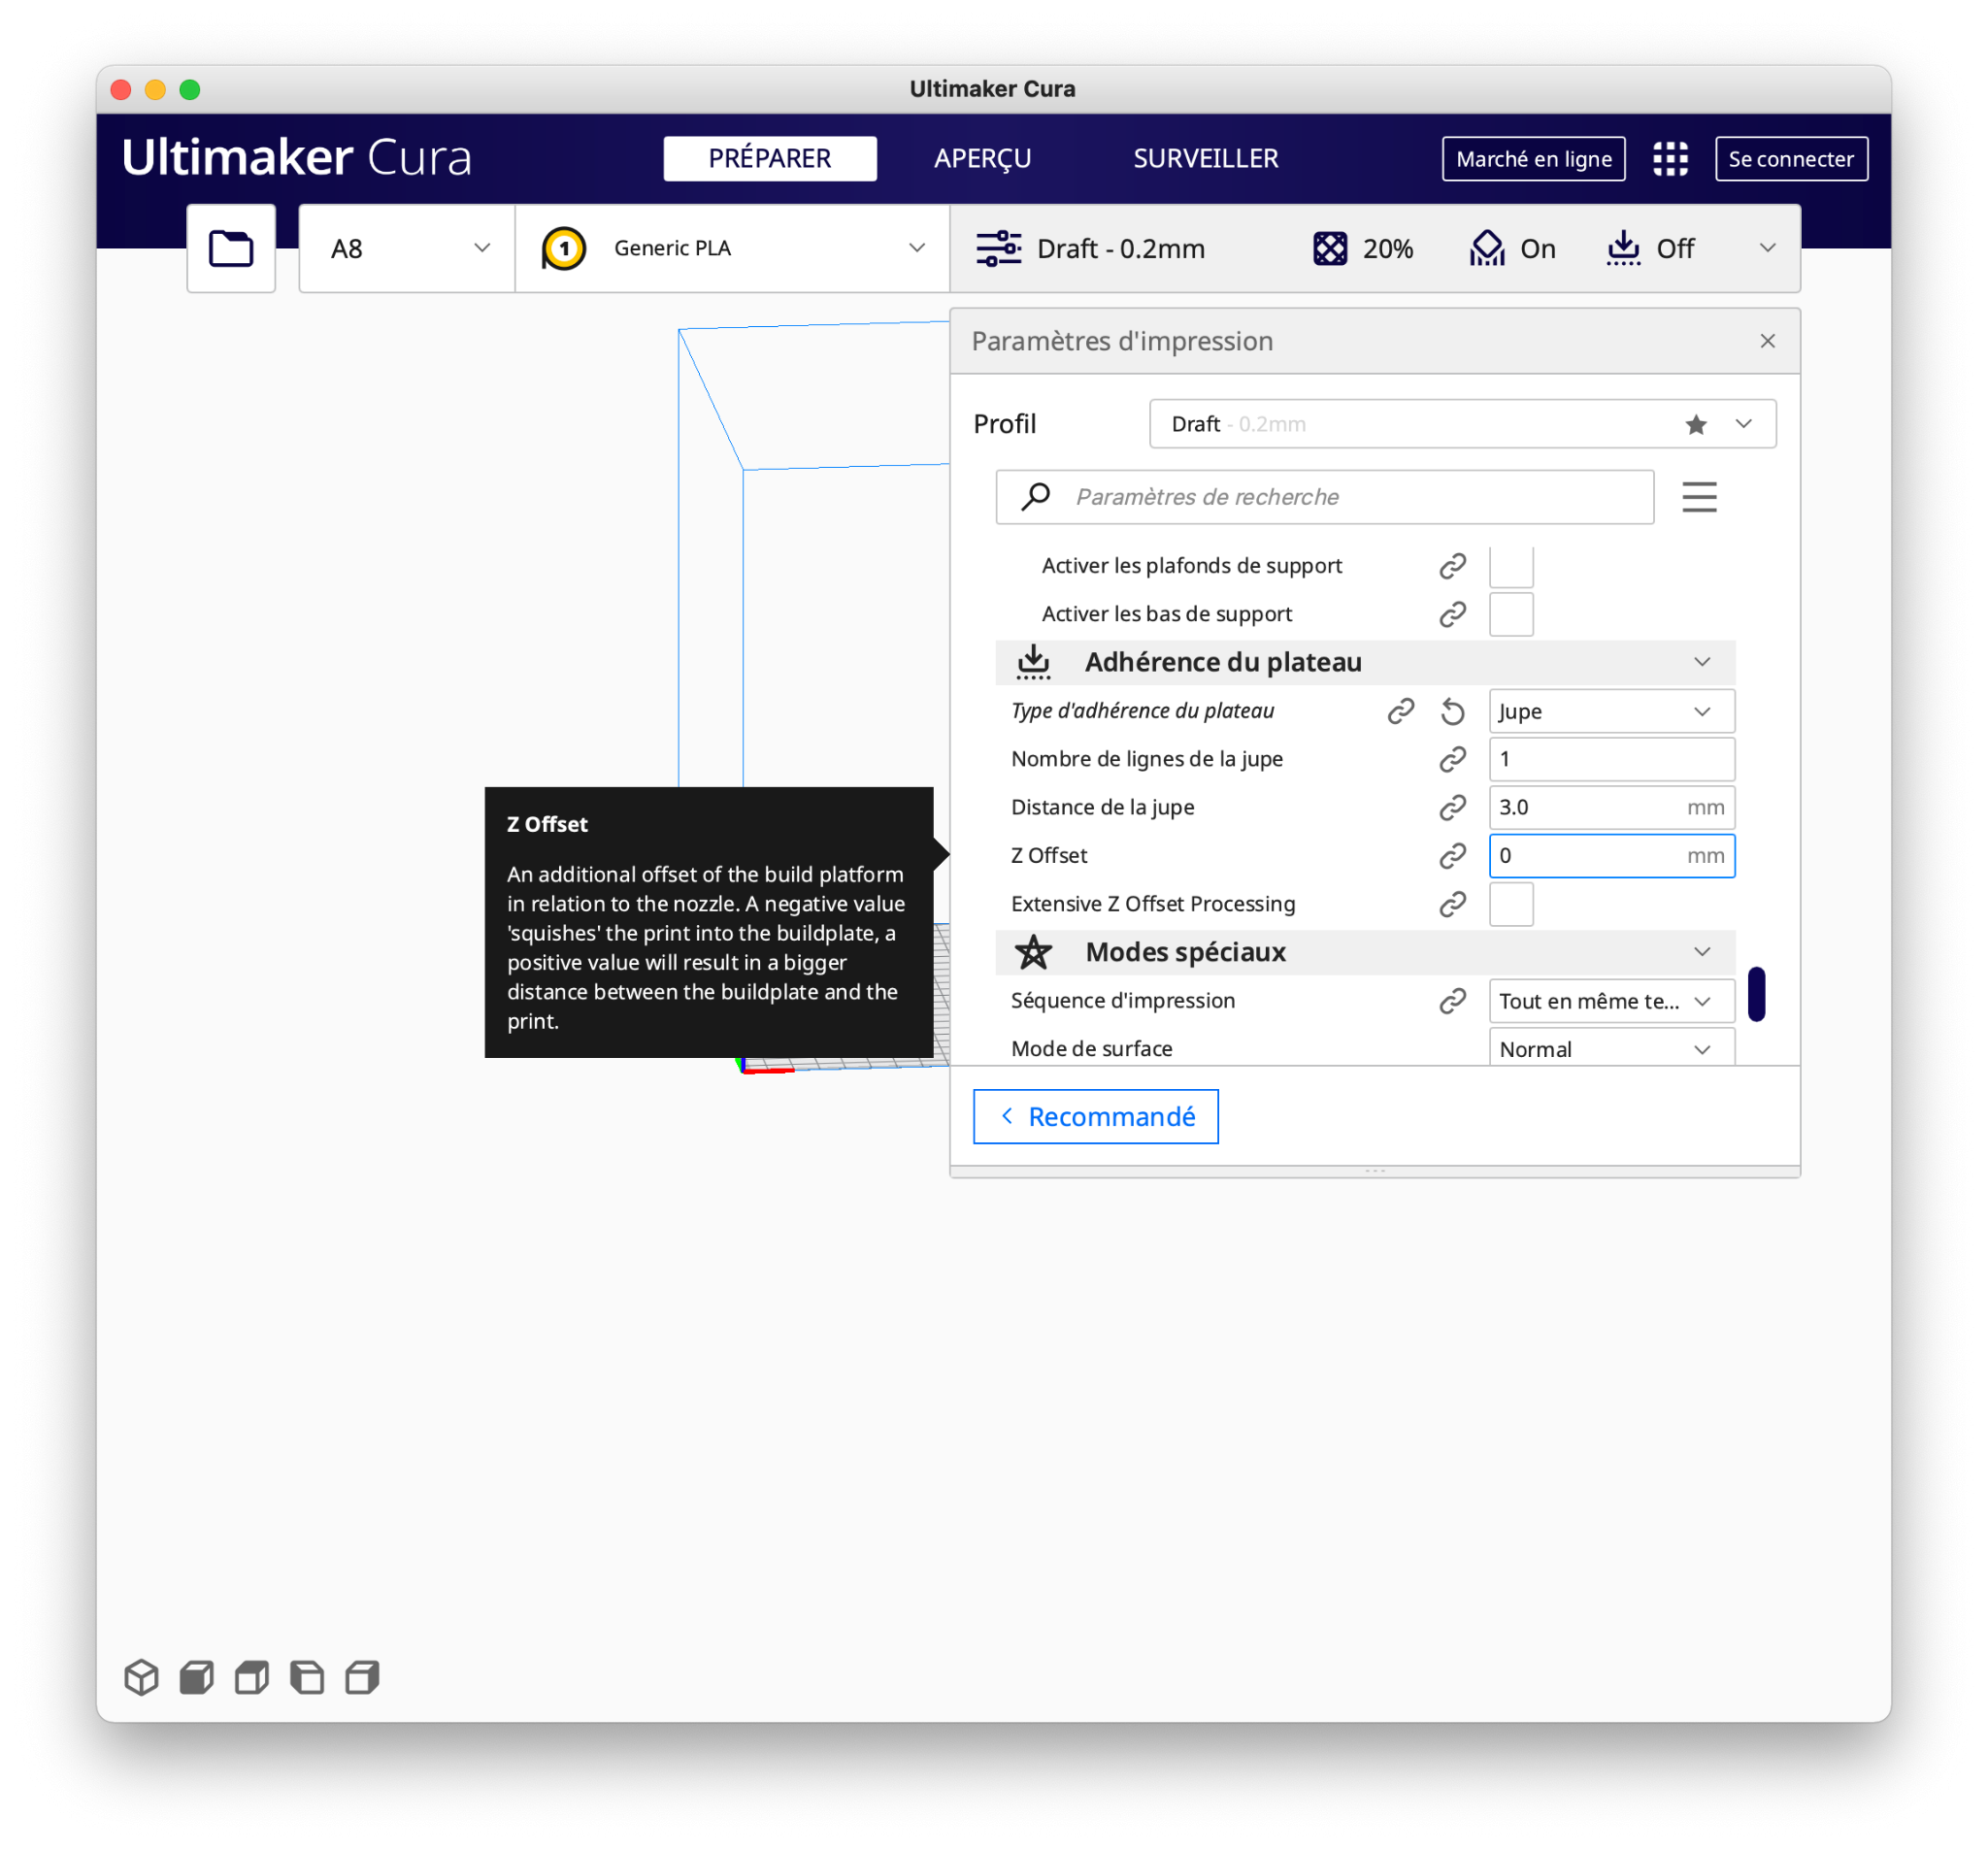Reset Type d'adhérence du plateau value
This screenshot has width=1988, height=1850.
[x=1453, y=711]
